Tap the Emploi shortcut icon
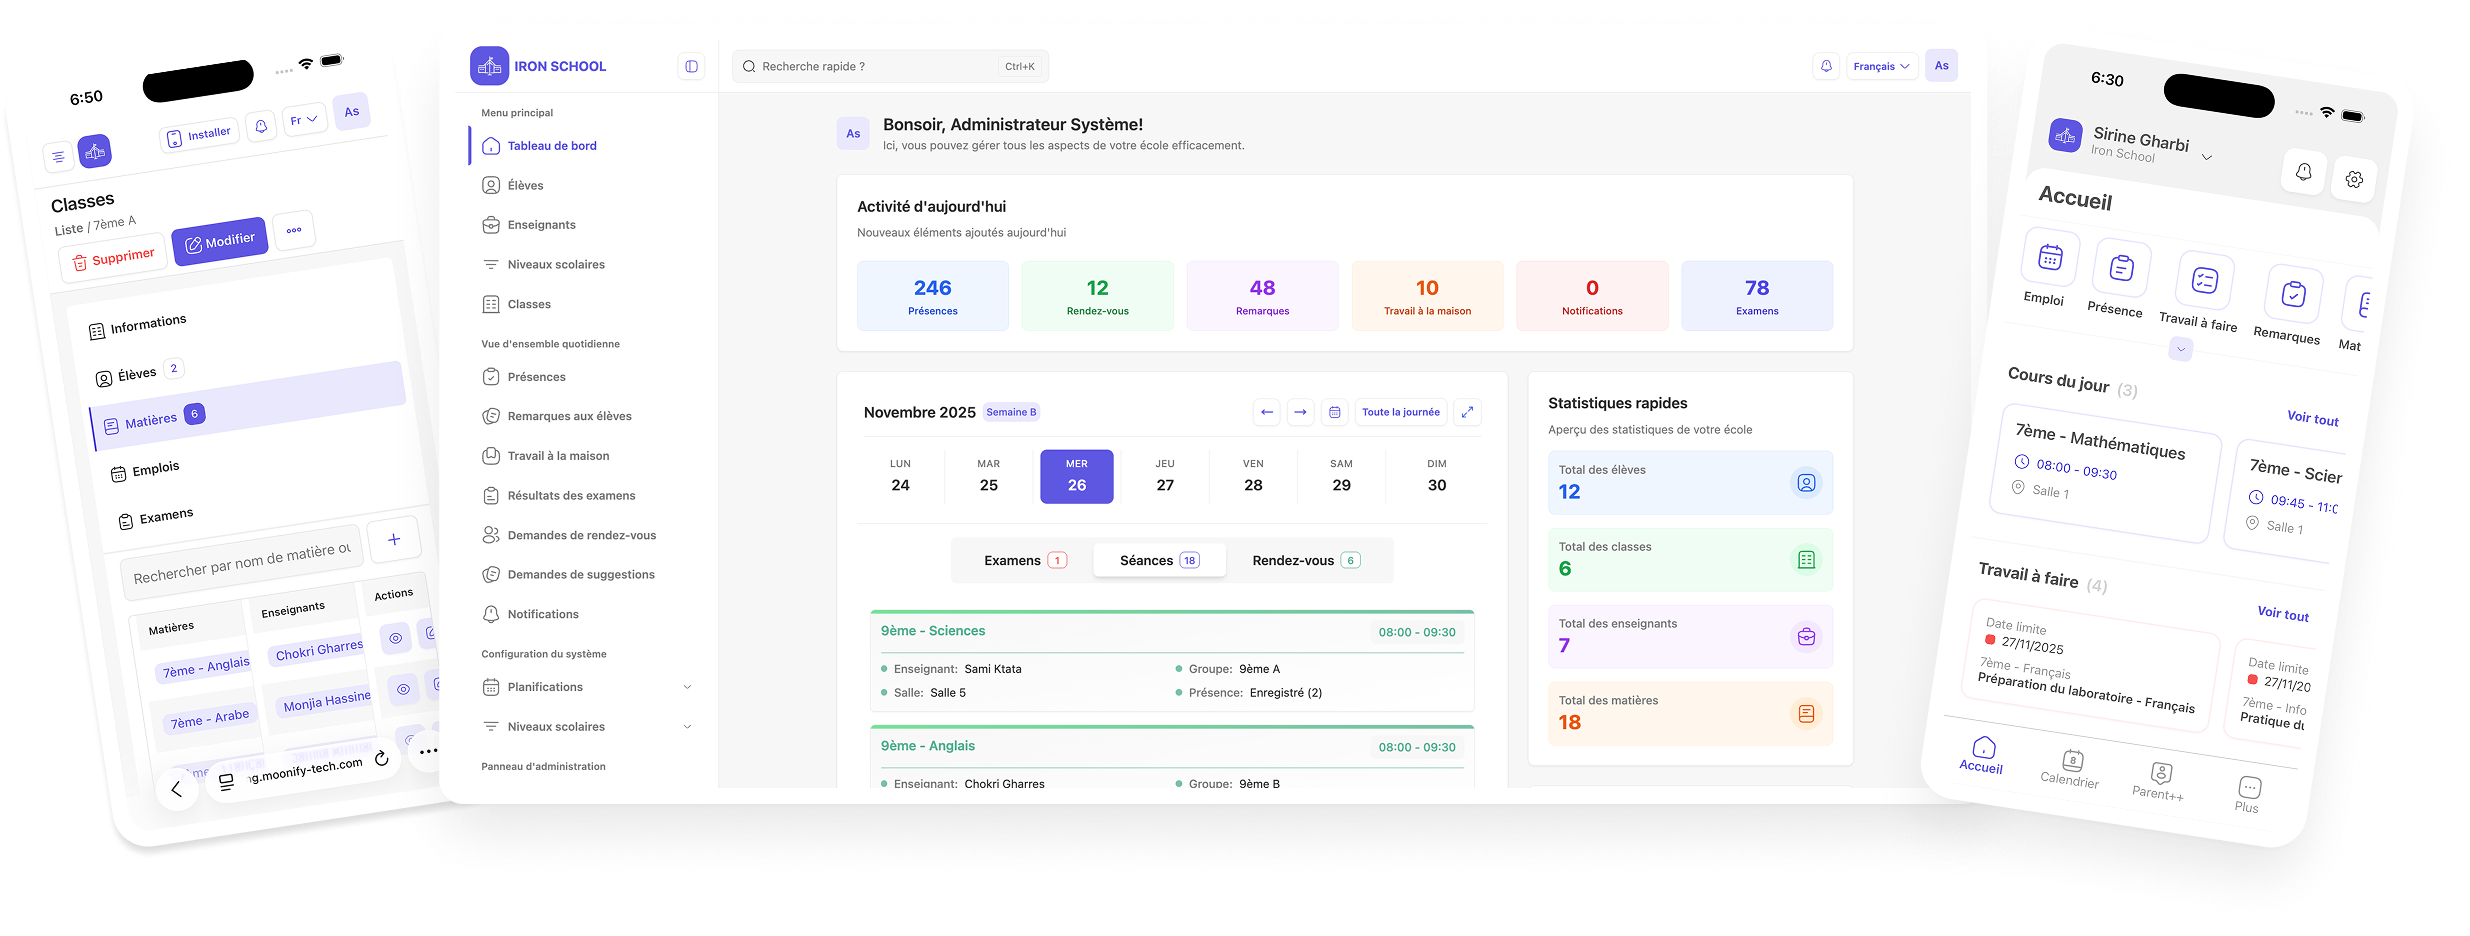The height and width of the screenshot is (936, 2470). pos(2050,258)
